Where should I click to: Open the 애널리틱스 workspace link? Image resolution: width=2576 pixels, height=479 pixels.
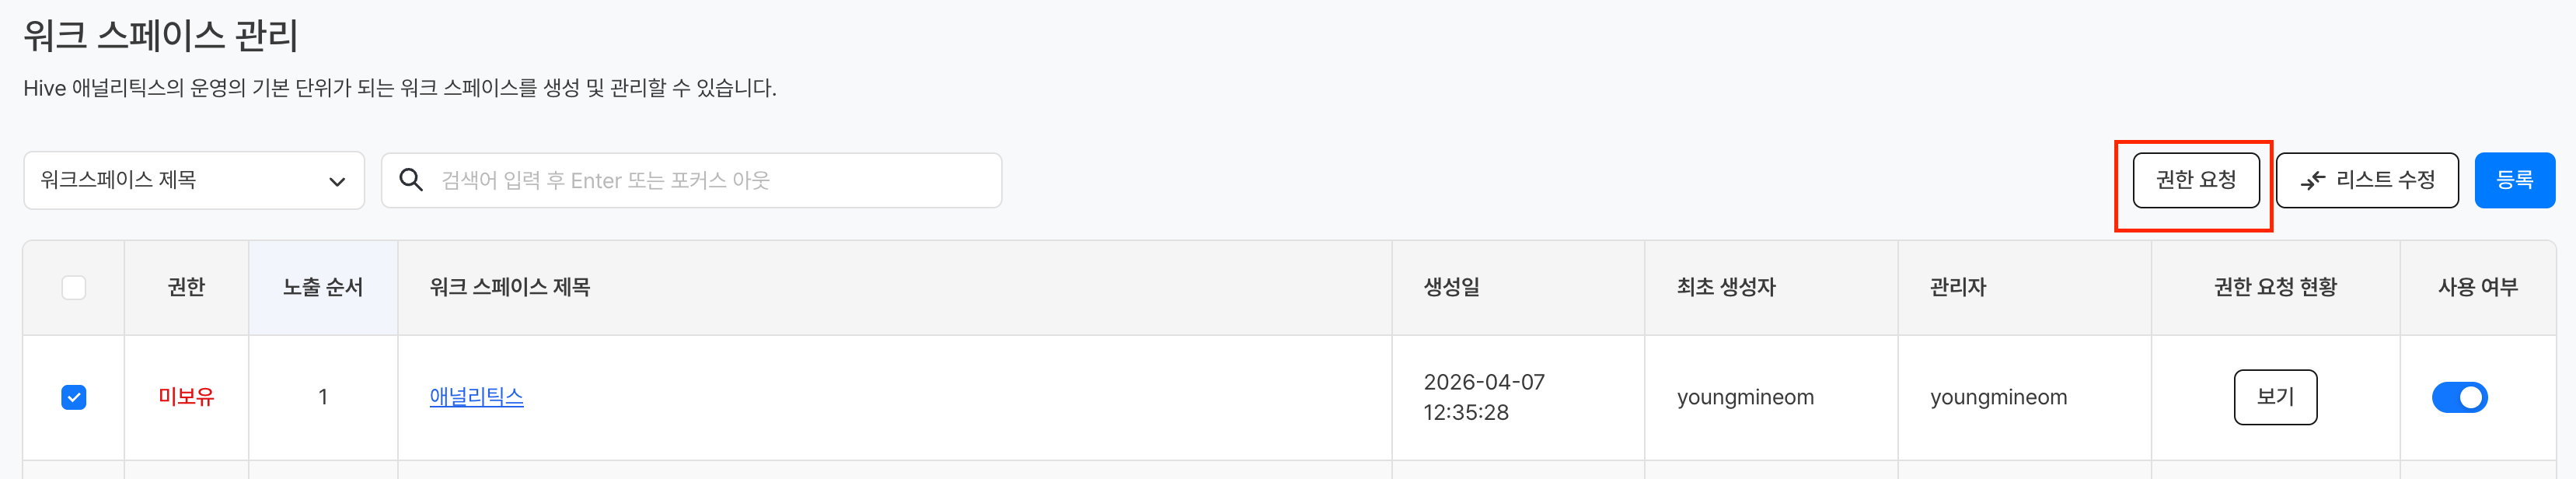coord(476,397)
